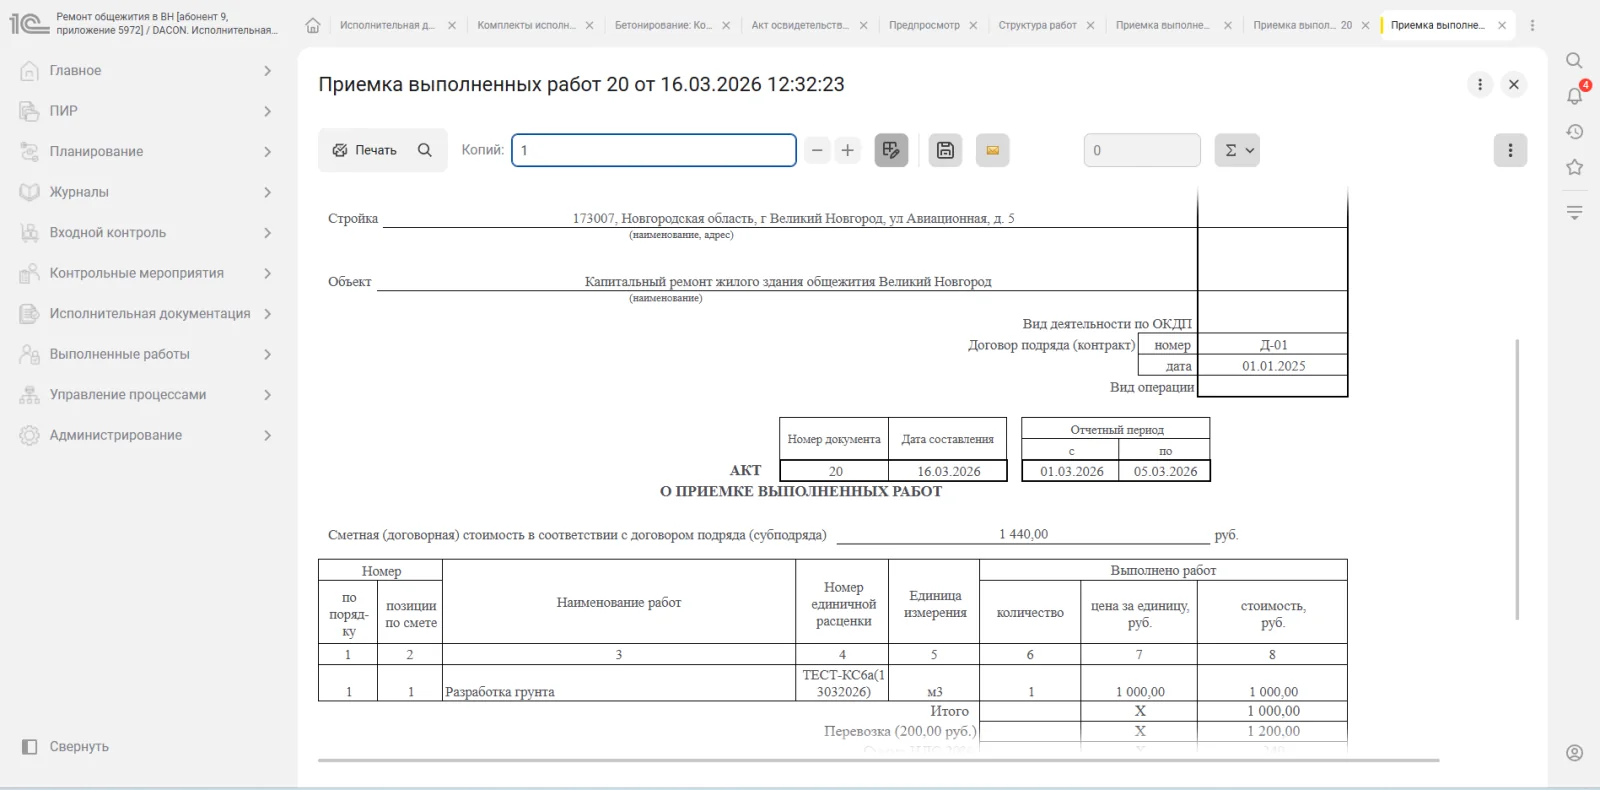The width and height of the screenshot is (1600, 790).
Task: Close the form with the X beside the title
Action: coord(1514,85)
